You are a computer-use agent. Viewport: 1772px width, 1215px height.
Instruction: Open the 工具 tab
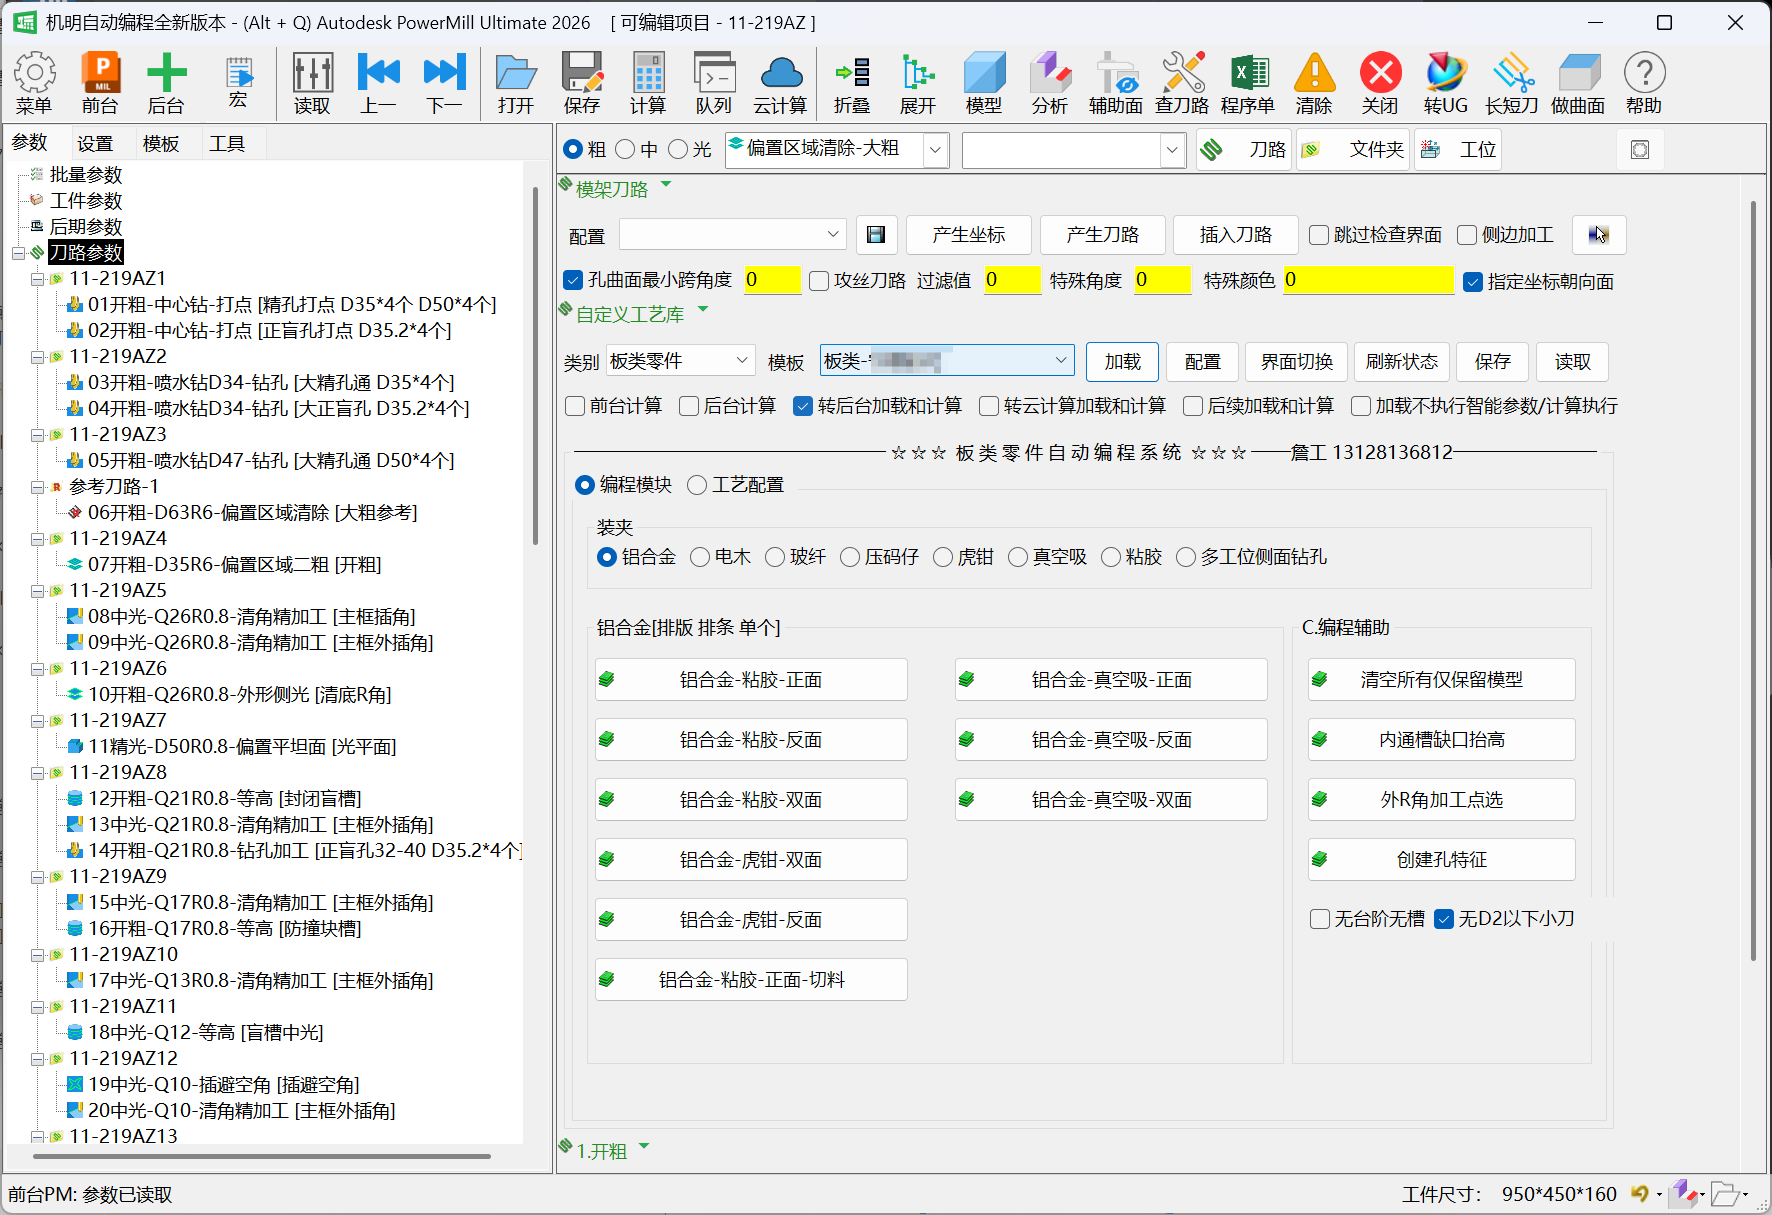click(226, 144)
